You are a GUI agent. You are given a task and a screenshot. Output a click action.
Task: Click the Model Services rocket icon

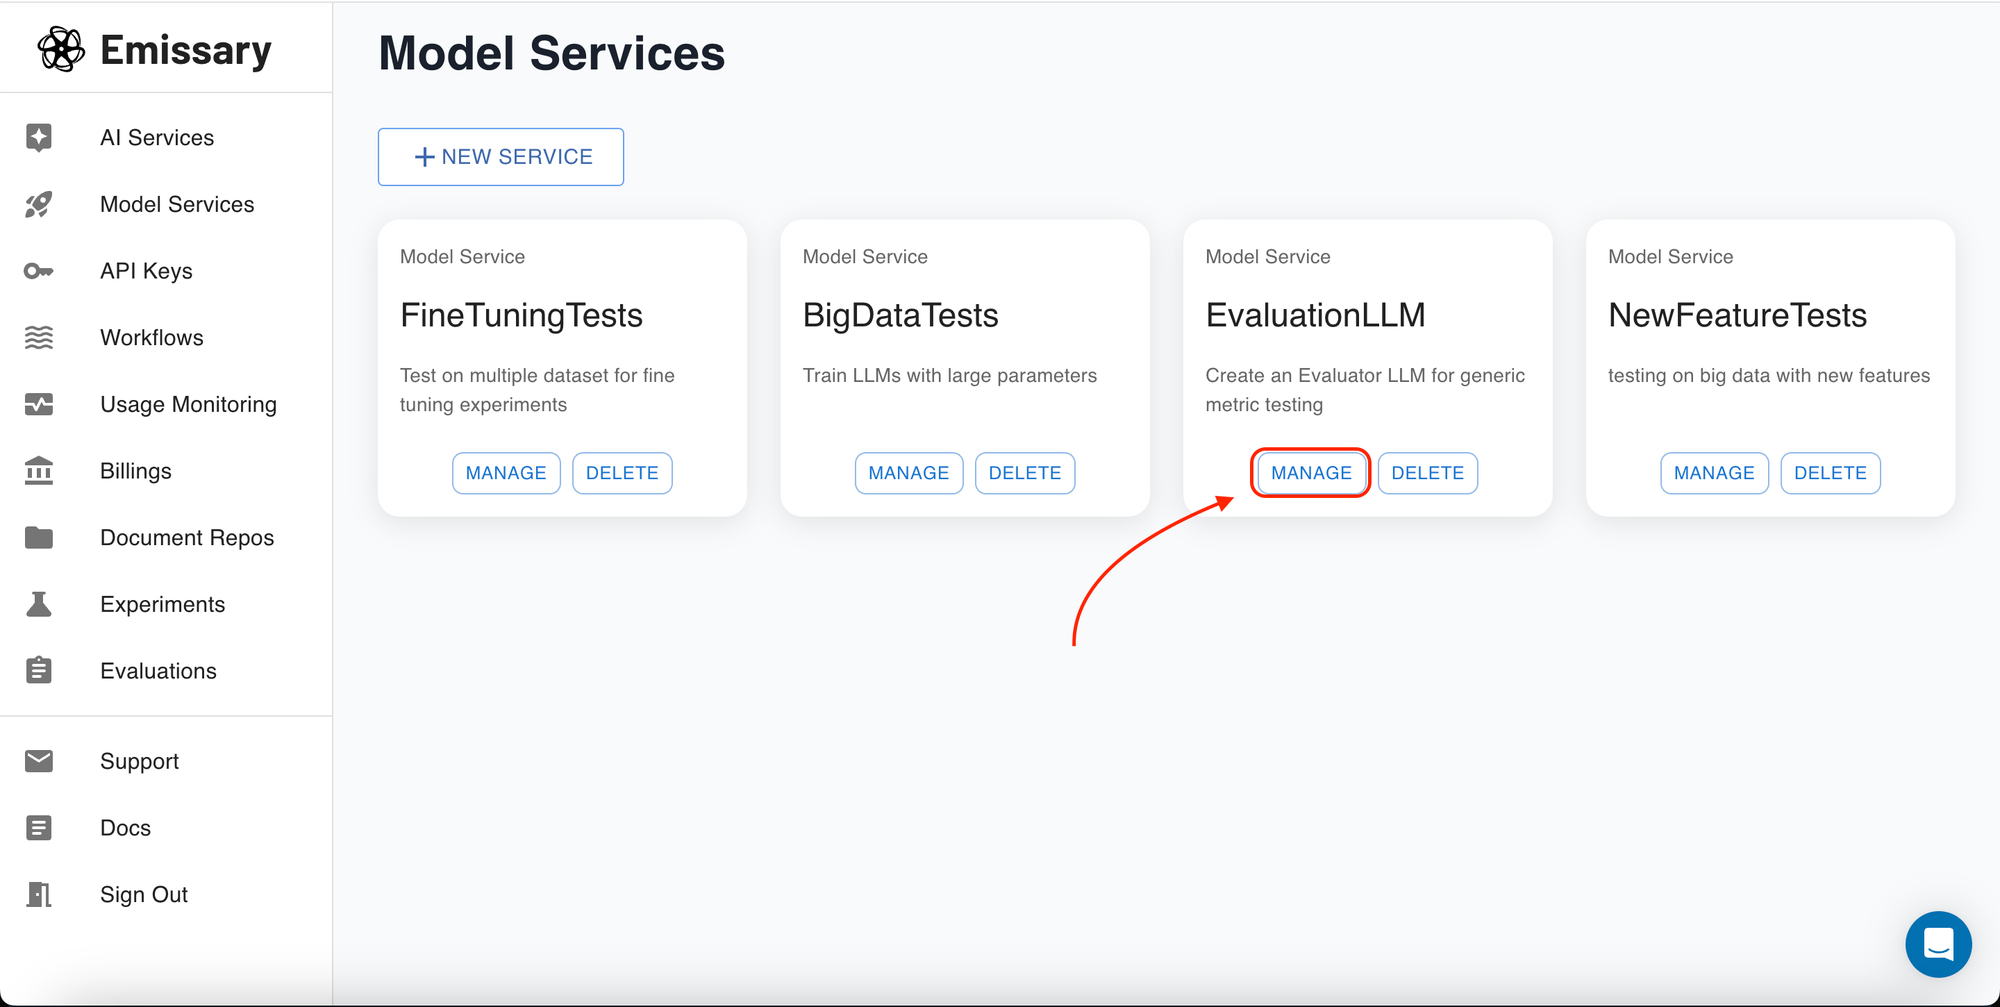tap(39, 204)
